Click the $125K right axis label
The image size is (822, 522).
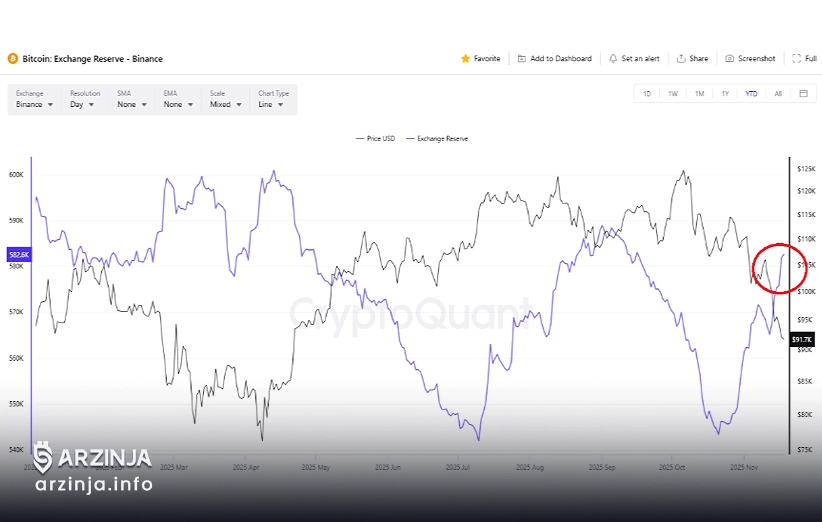[806, 169]
